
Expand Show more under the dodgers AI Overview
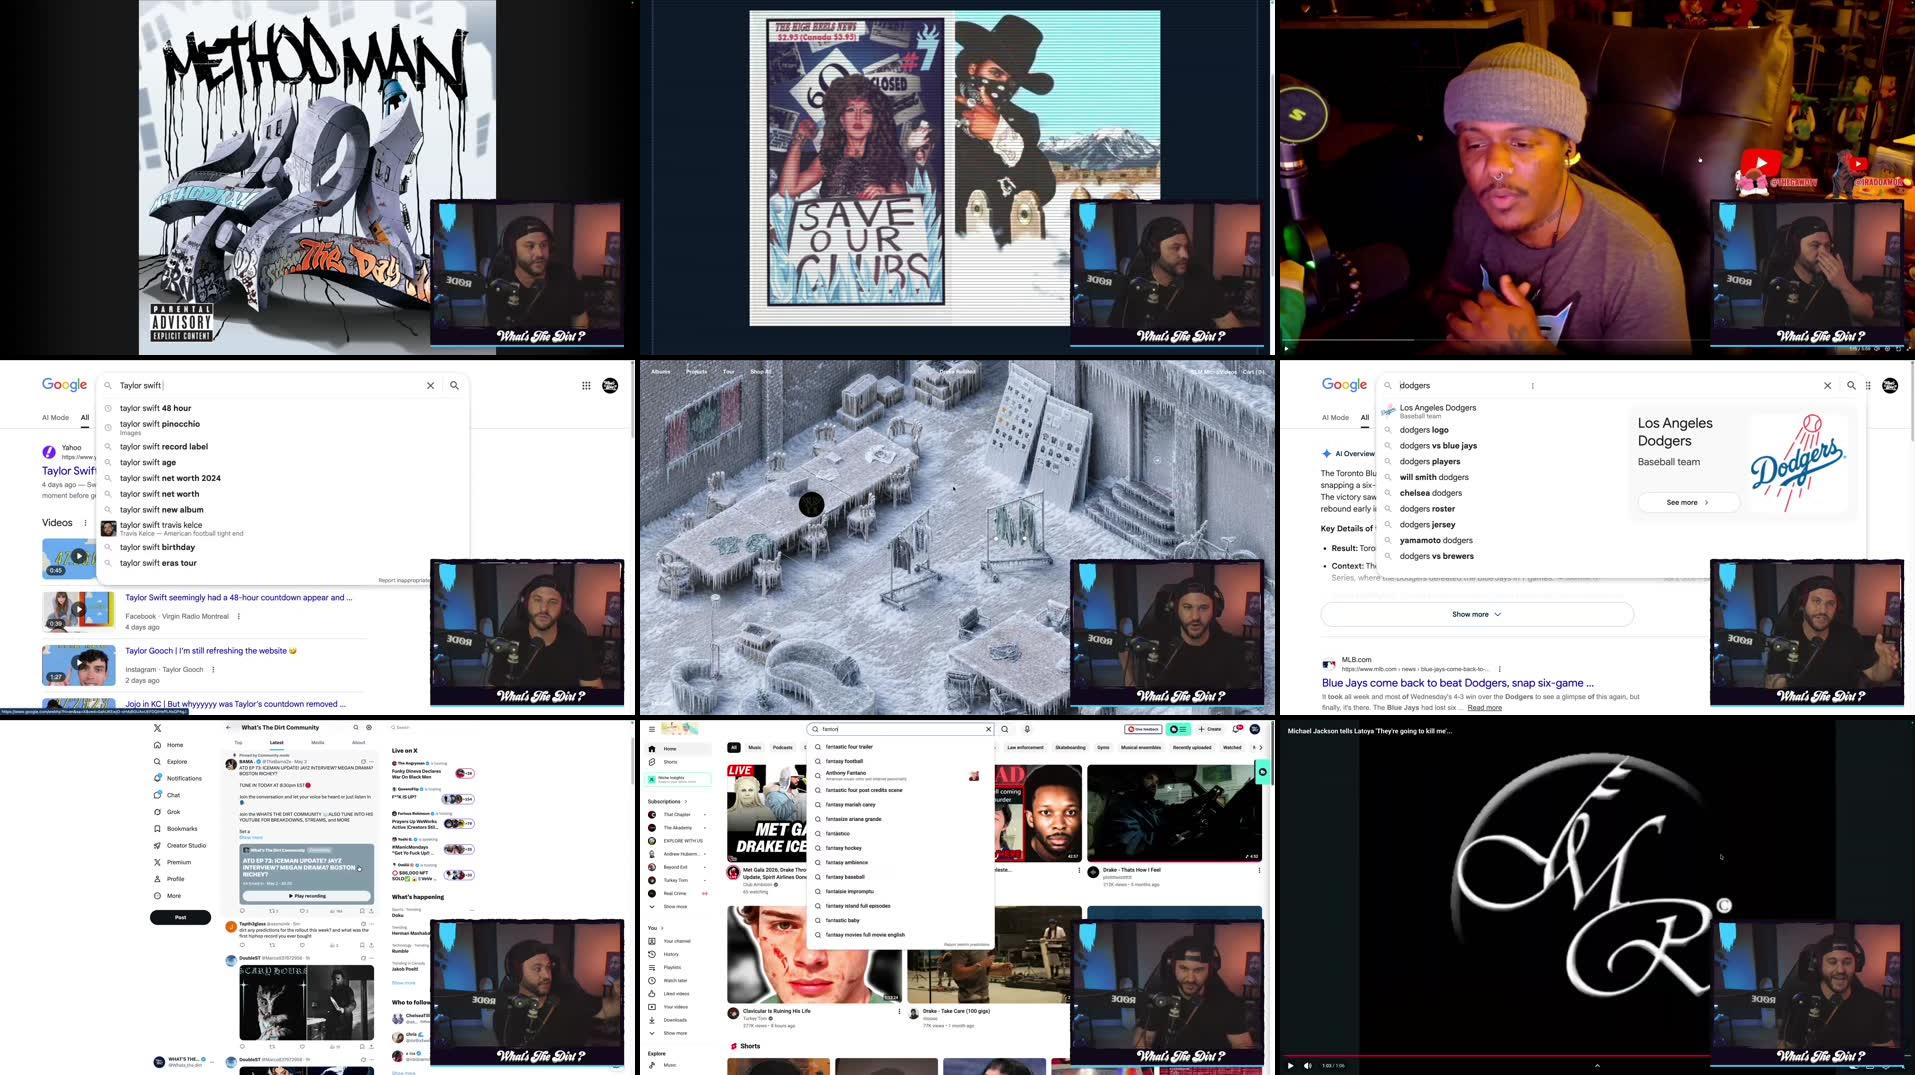point(1476,614)
